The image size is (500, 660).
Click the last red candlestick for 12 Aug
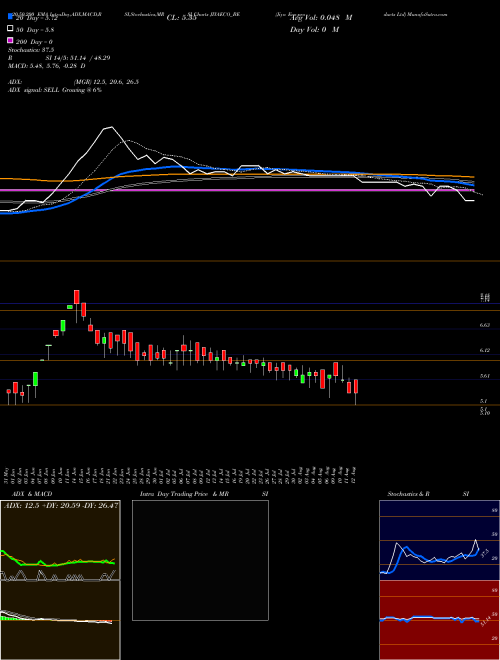[x=356, y=386]
